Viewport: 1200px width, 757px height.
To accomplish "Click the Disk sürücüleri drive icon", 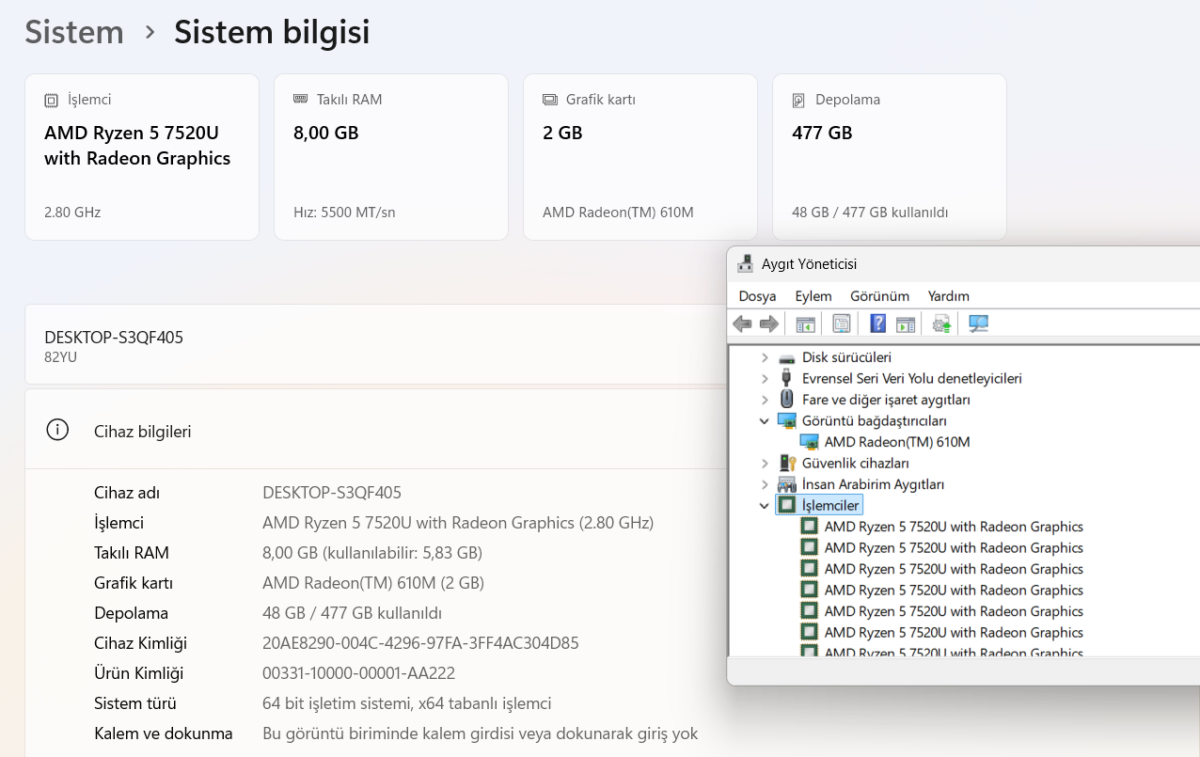I will [x=787, y=358].
